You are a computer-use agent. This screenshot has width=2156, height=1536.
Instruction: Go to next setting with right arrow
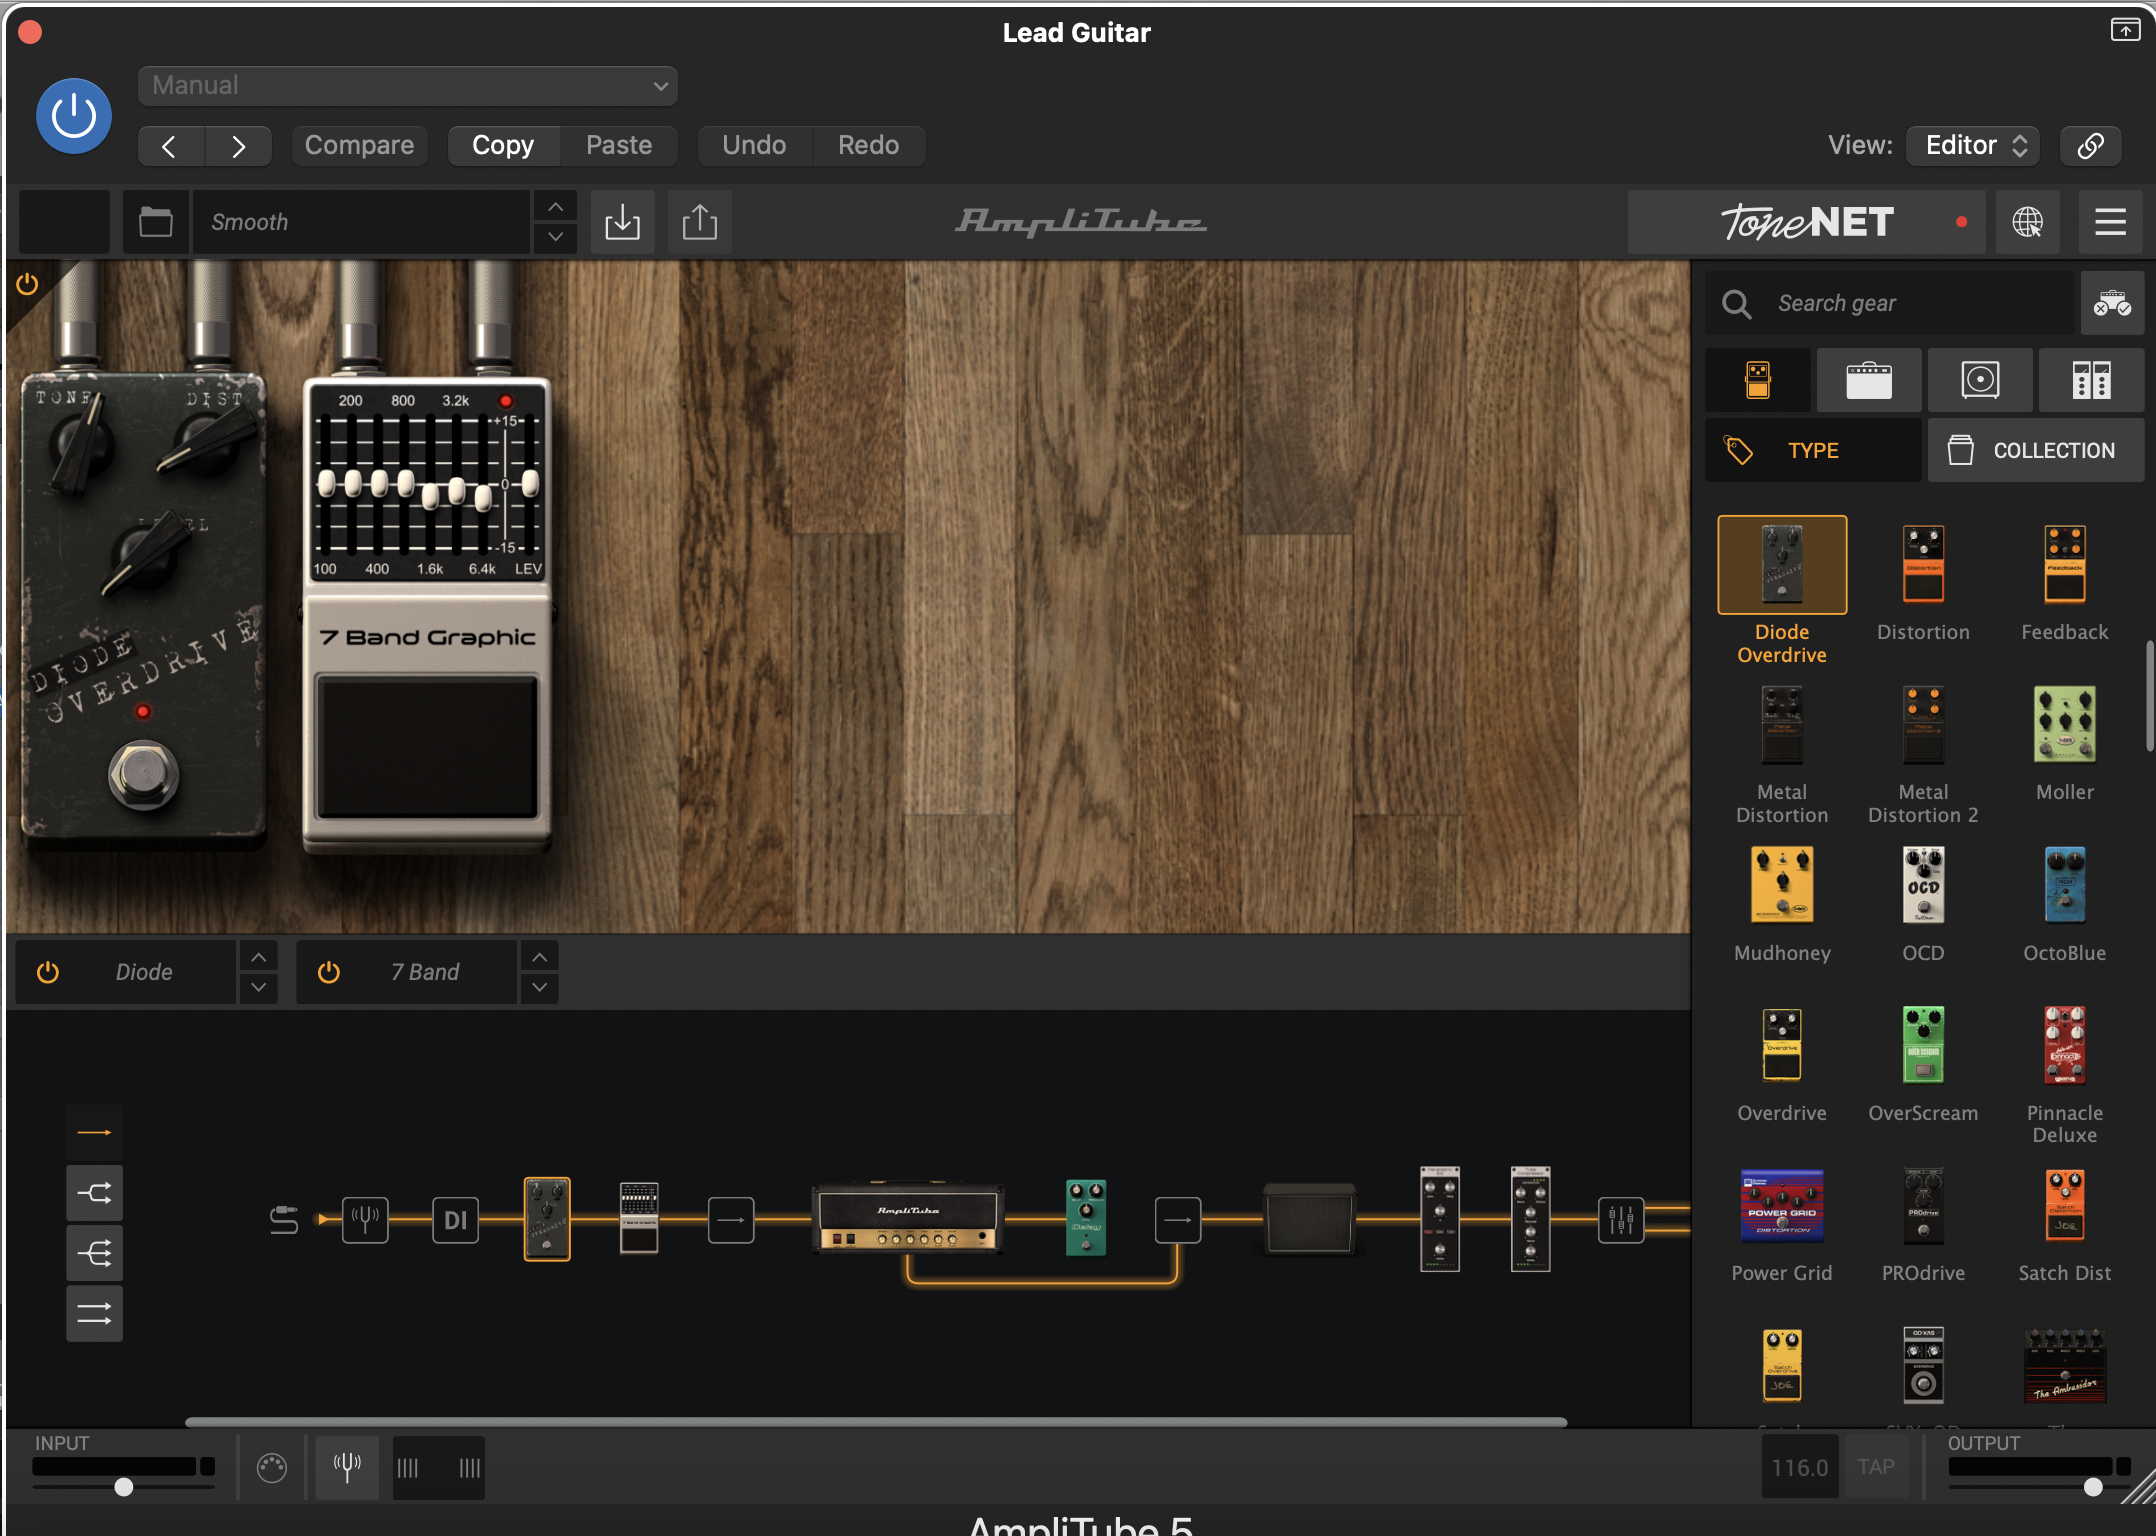[238, 146]
